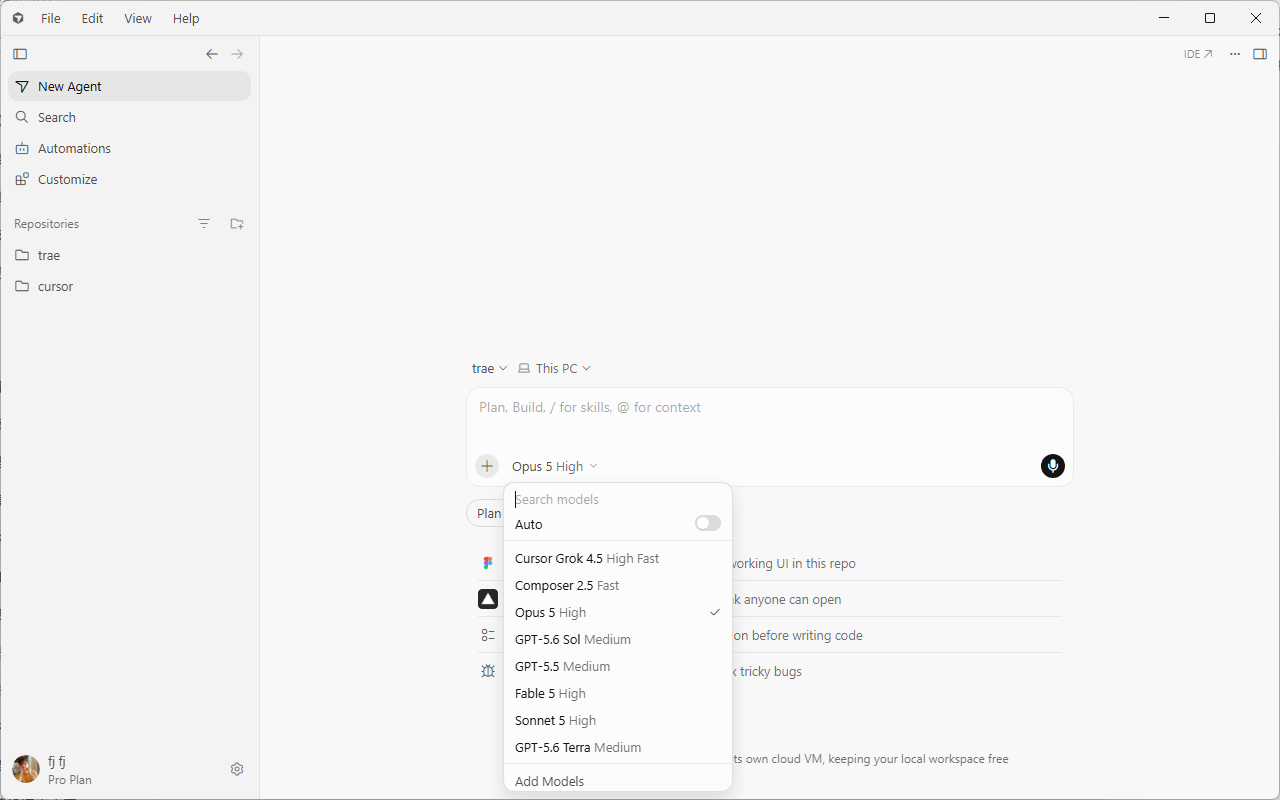Select GPT-5.5 Medium model

coord(618,667)
